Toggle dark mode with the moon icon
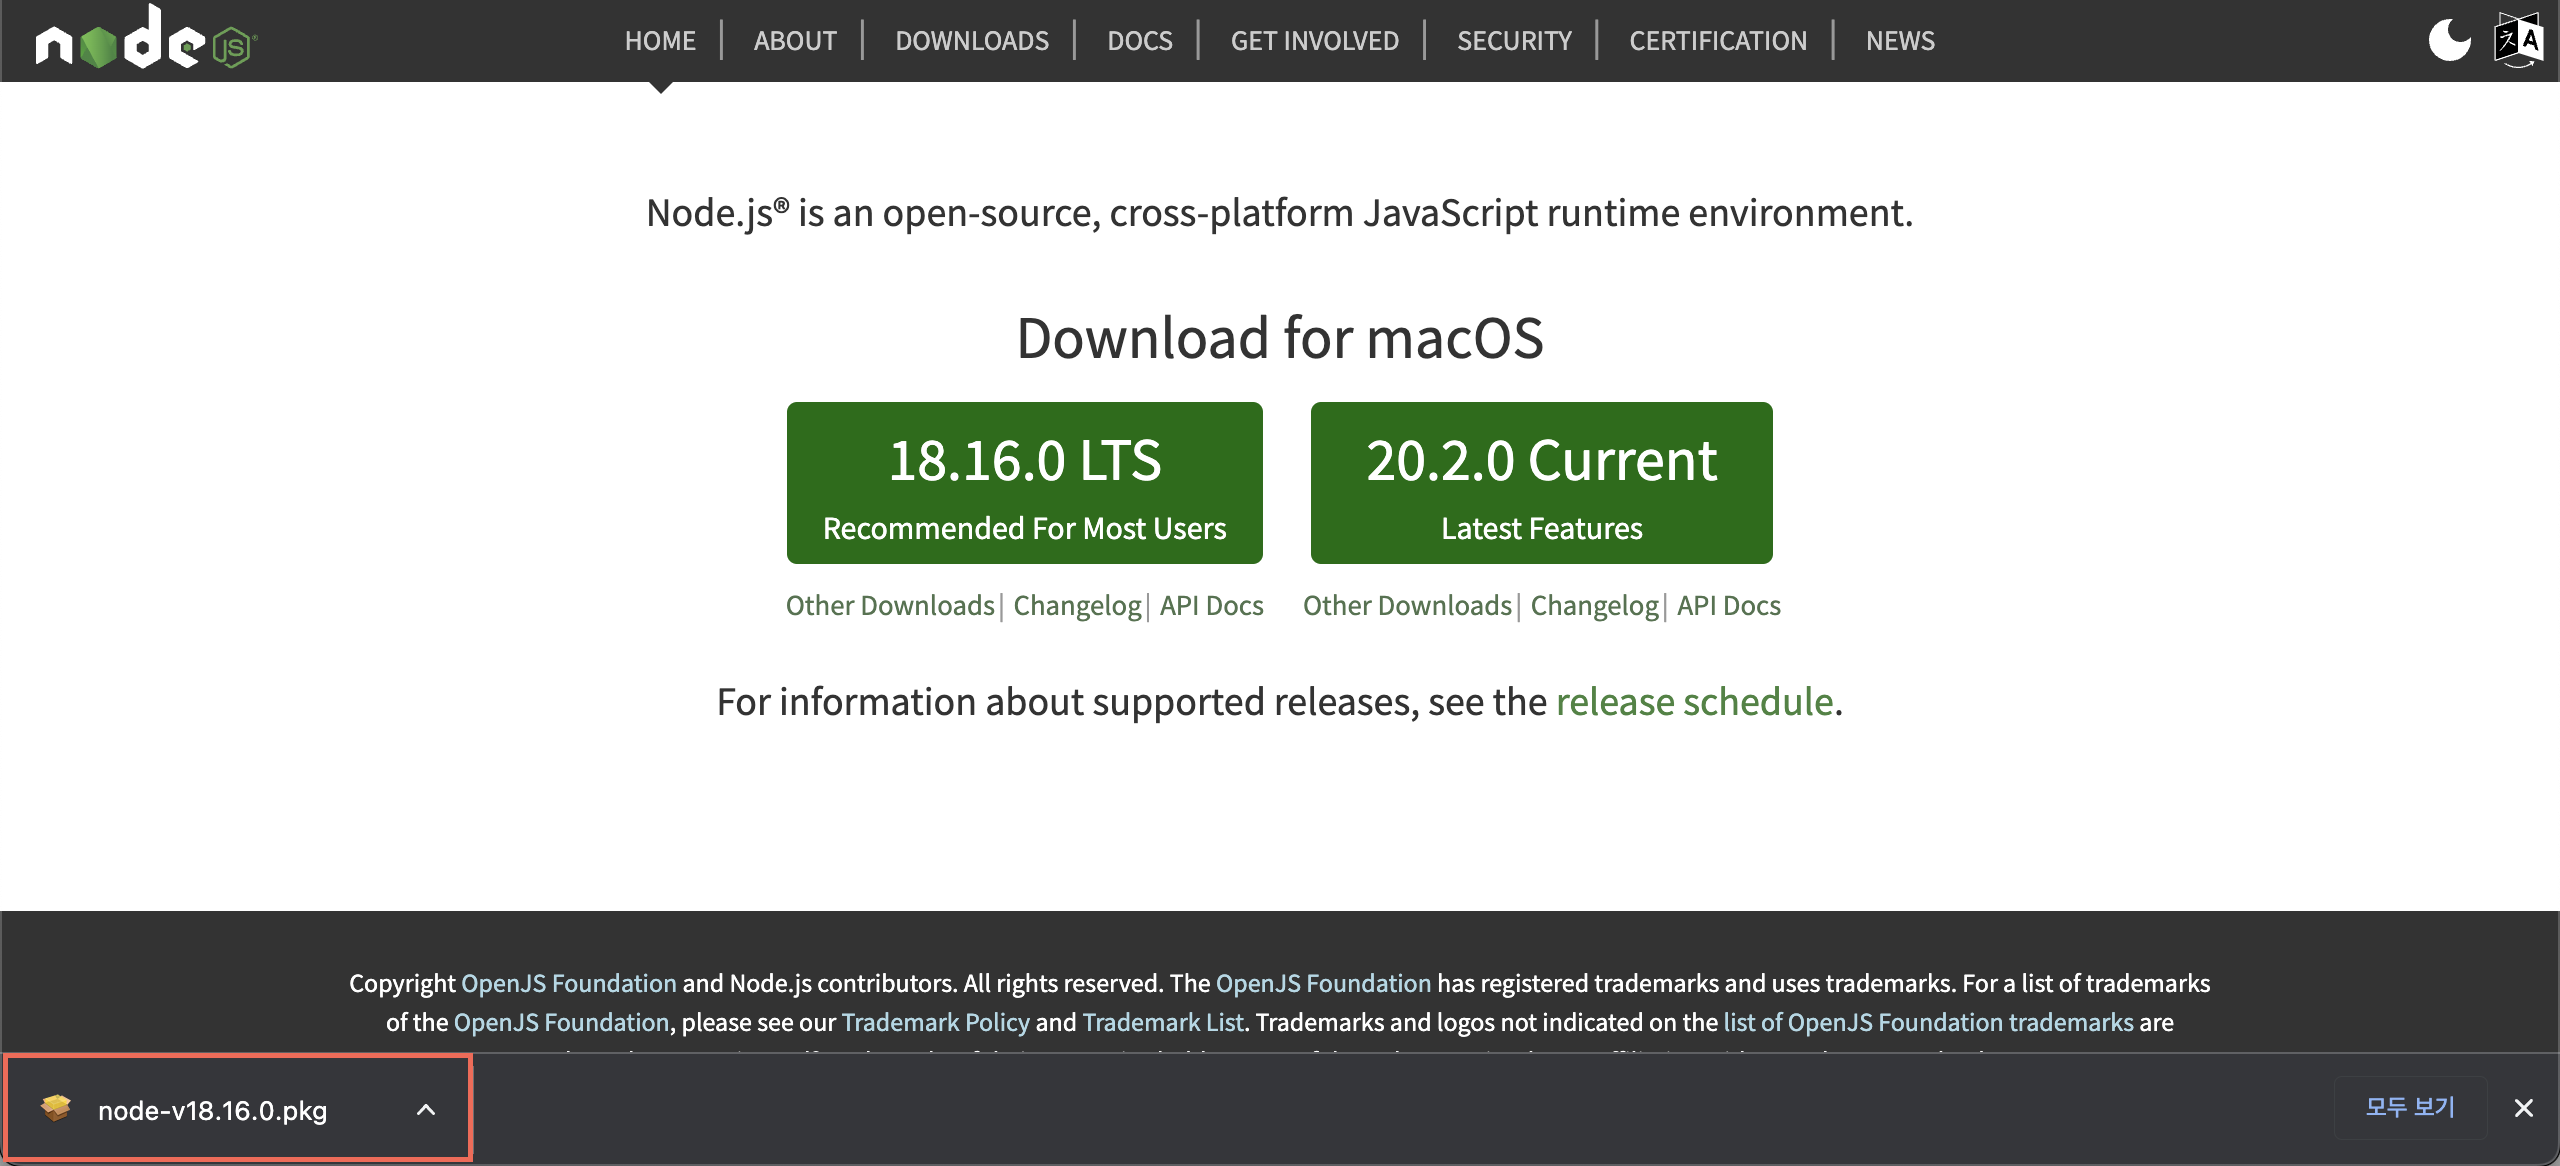2560x1166 pixels. pos(2449,40)
